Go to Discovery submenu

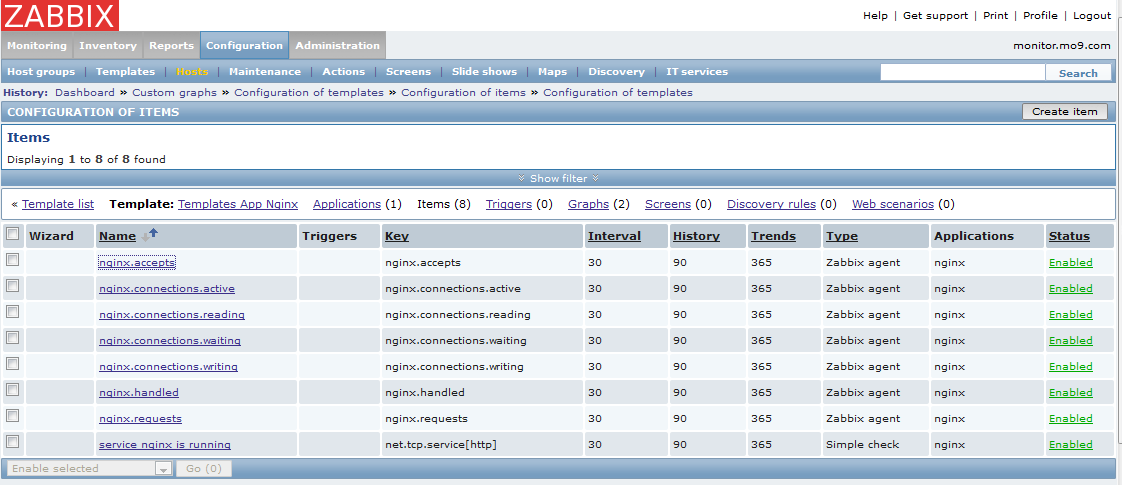[x=616, y=72]
